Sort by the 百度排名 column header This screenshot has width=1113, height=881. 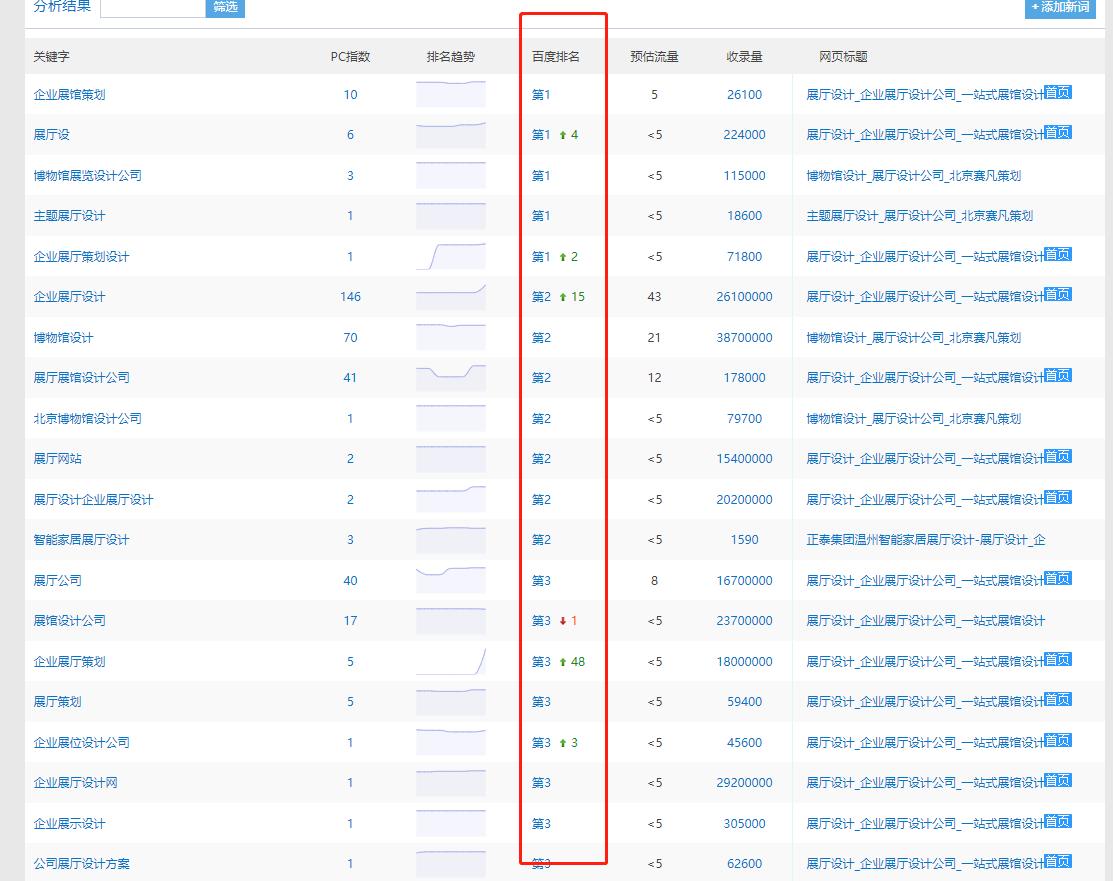click(556, 57)
